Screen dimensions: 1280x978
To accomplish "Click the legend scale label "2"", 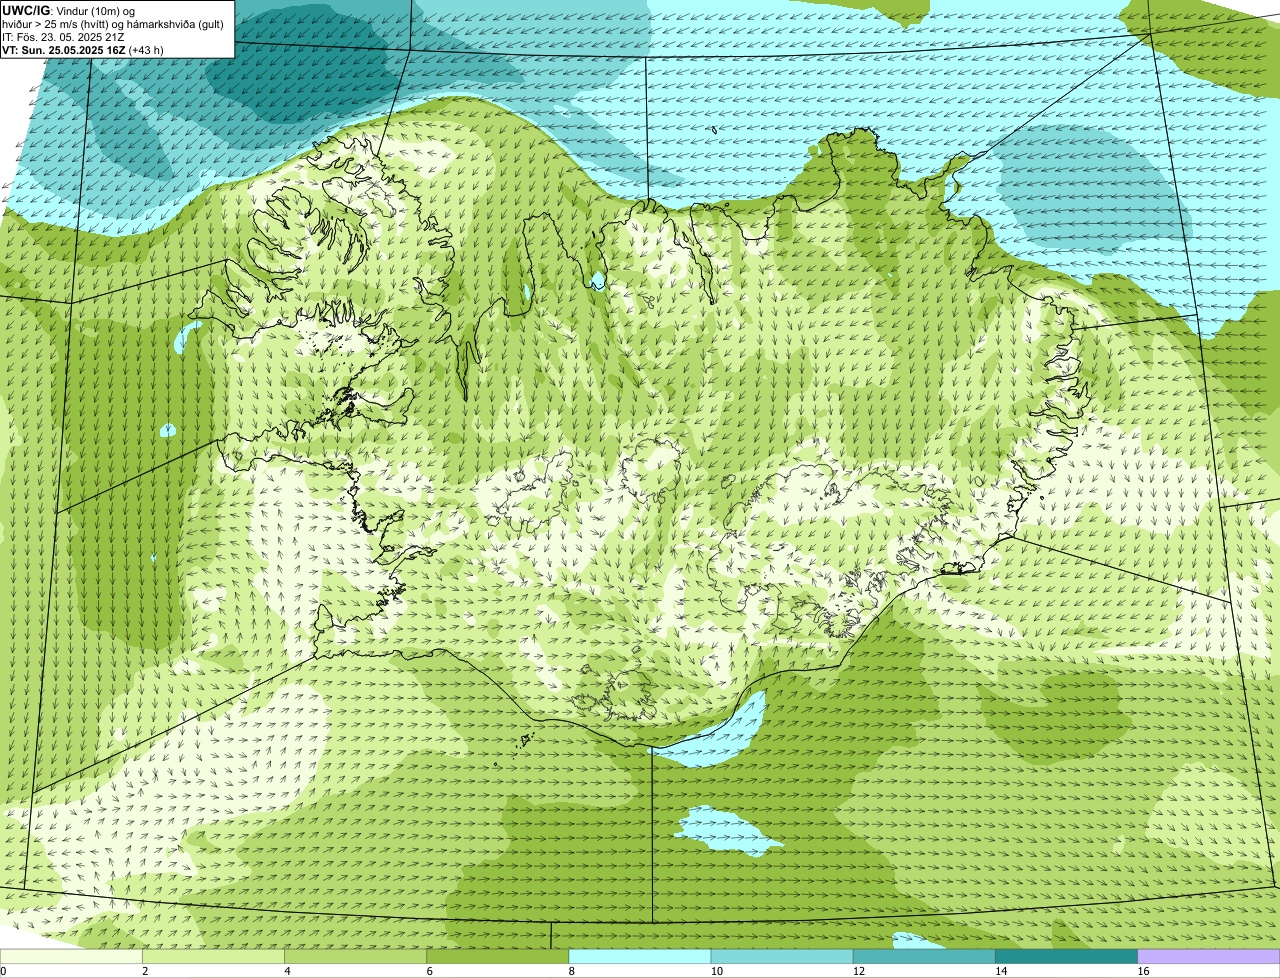I will pos(145,971).
